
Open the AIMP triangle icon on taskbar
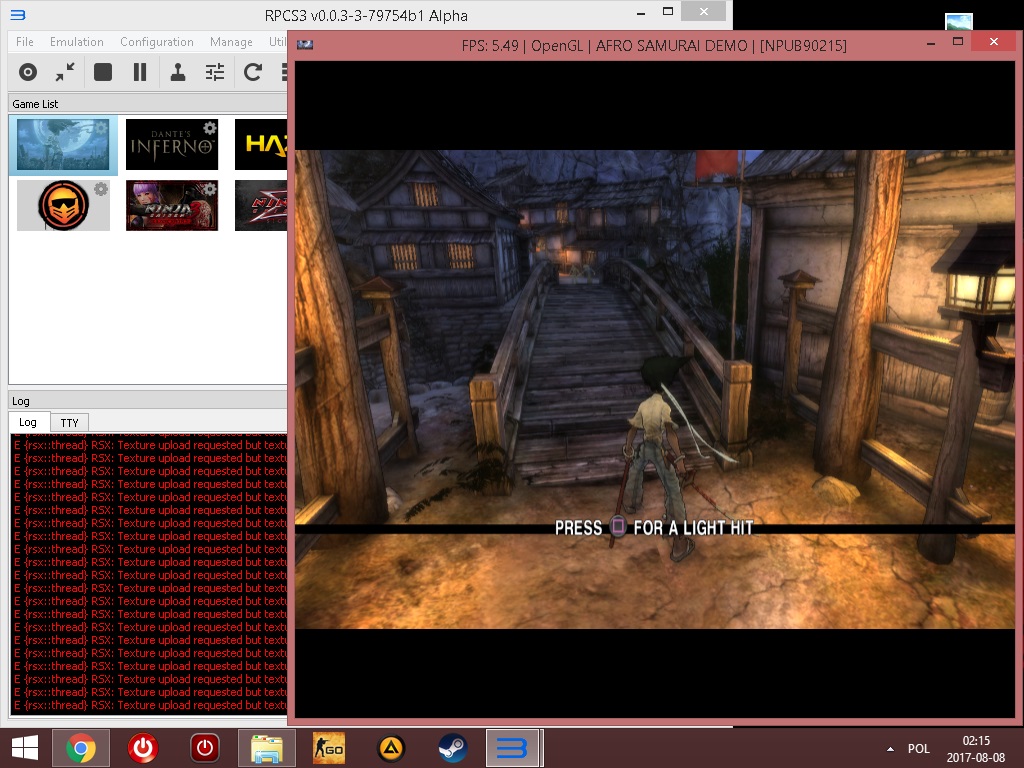391,748
